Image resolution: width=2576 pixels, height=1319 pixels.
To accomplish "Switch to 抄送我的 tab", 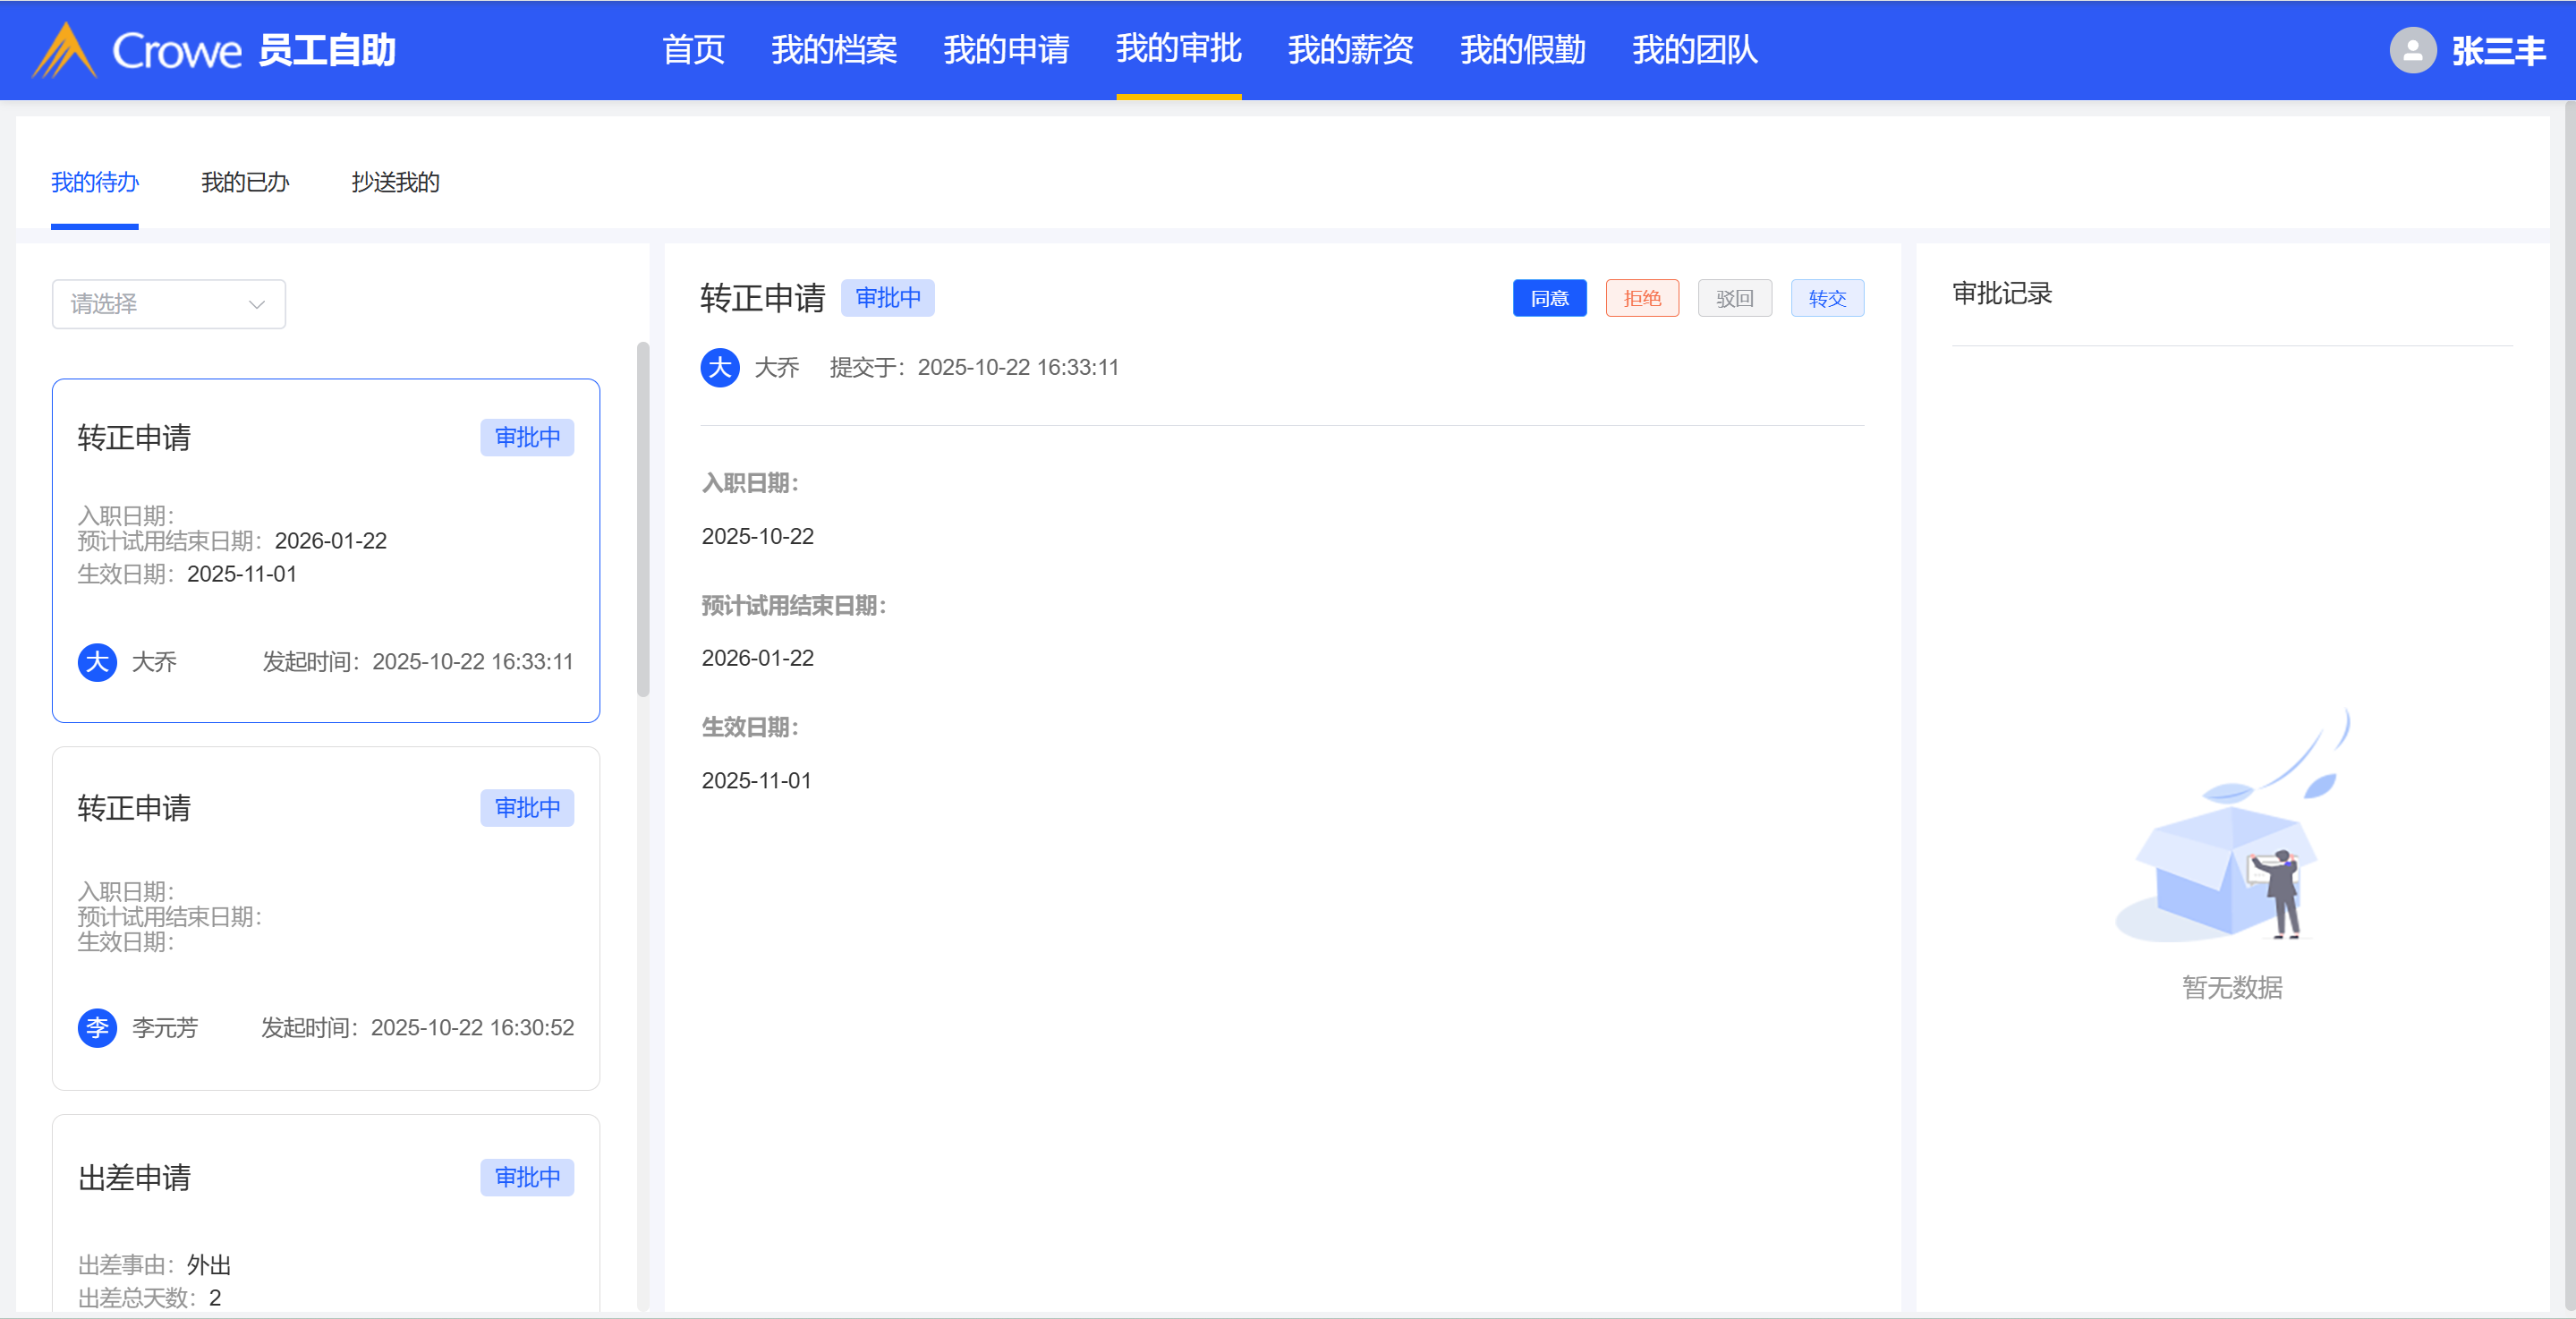I will [395, 182].
